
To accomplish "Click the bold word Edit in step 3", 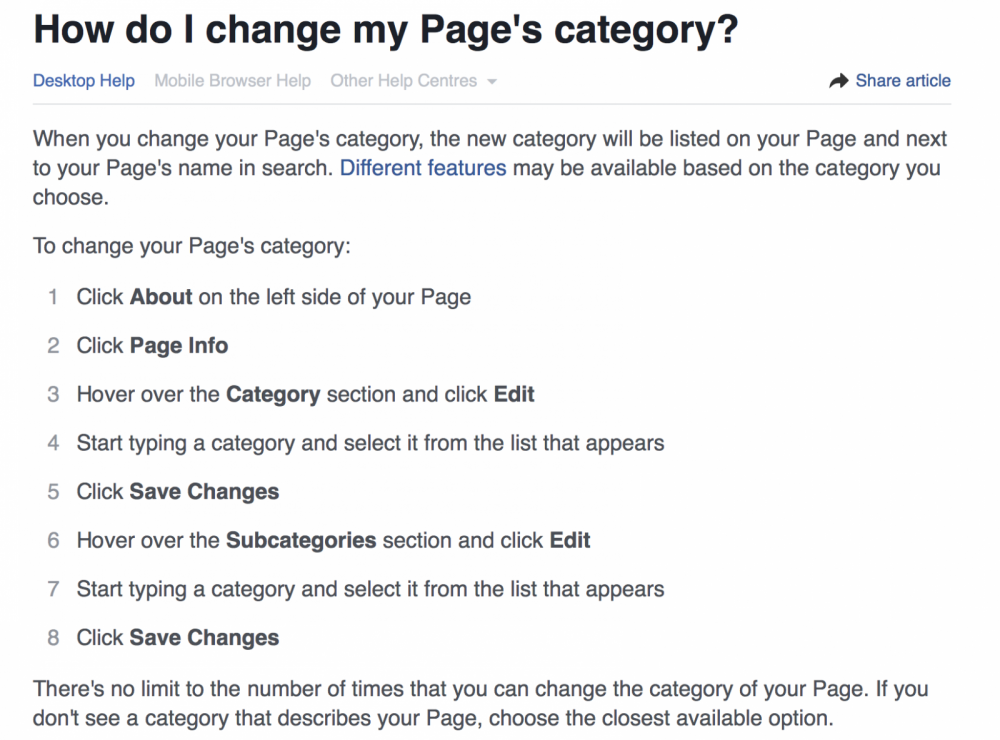I will (x=514, y=394).
